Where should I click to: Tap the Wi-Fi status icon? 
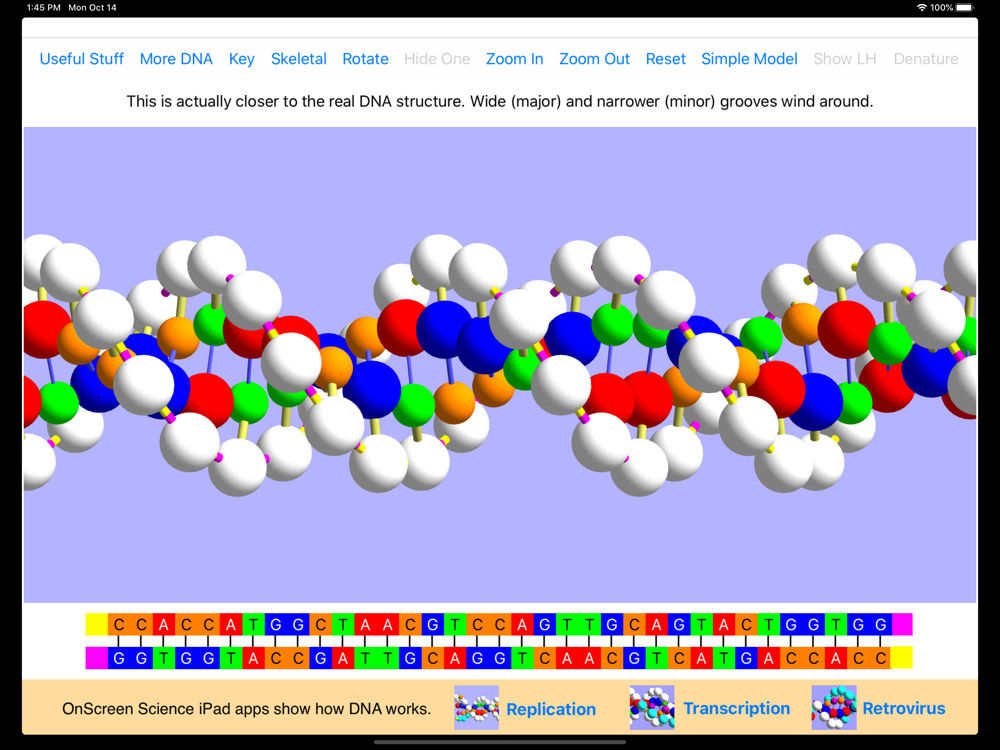pyautogui.click(x=922, y=8)
